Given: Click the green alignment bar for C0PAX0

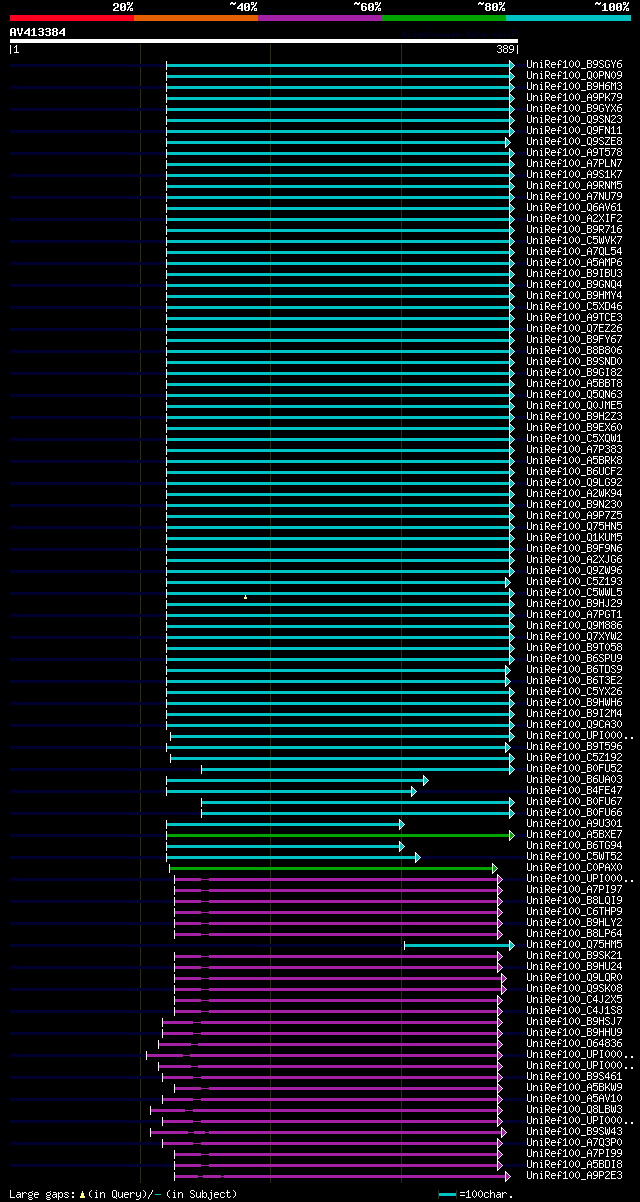Looking at the screenshot, I should pyautogui.click(x=334, y=868).
